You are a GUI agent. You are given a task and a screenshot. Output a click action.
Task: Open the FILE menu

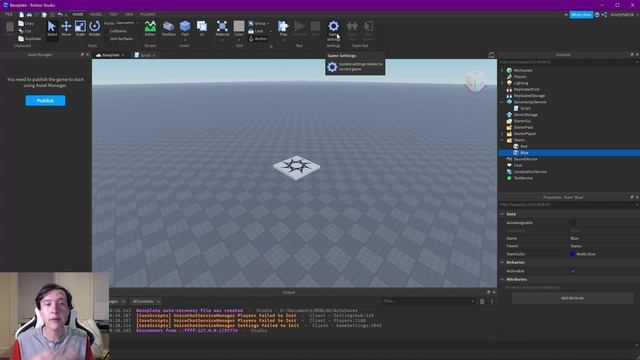pos(9,14)
